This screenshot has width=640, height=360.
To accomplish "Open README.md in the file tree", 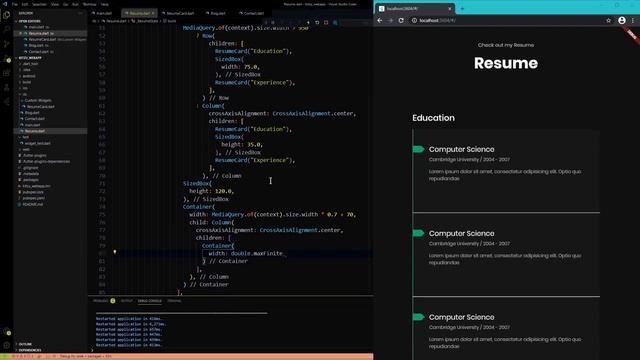I will pyautogui.click(x=33, y=204).
